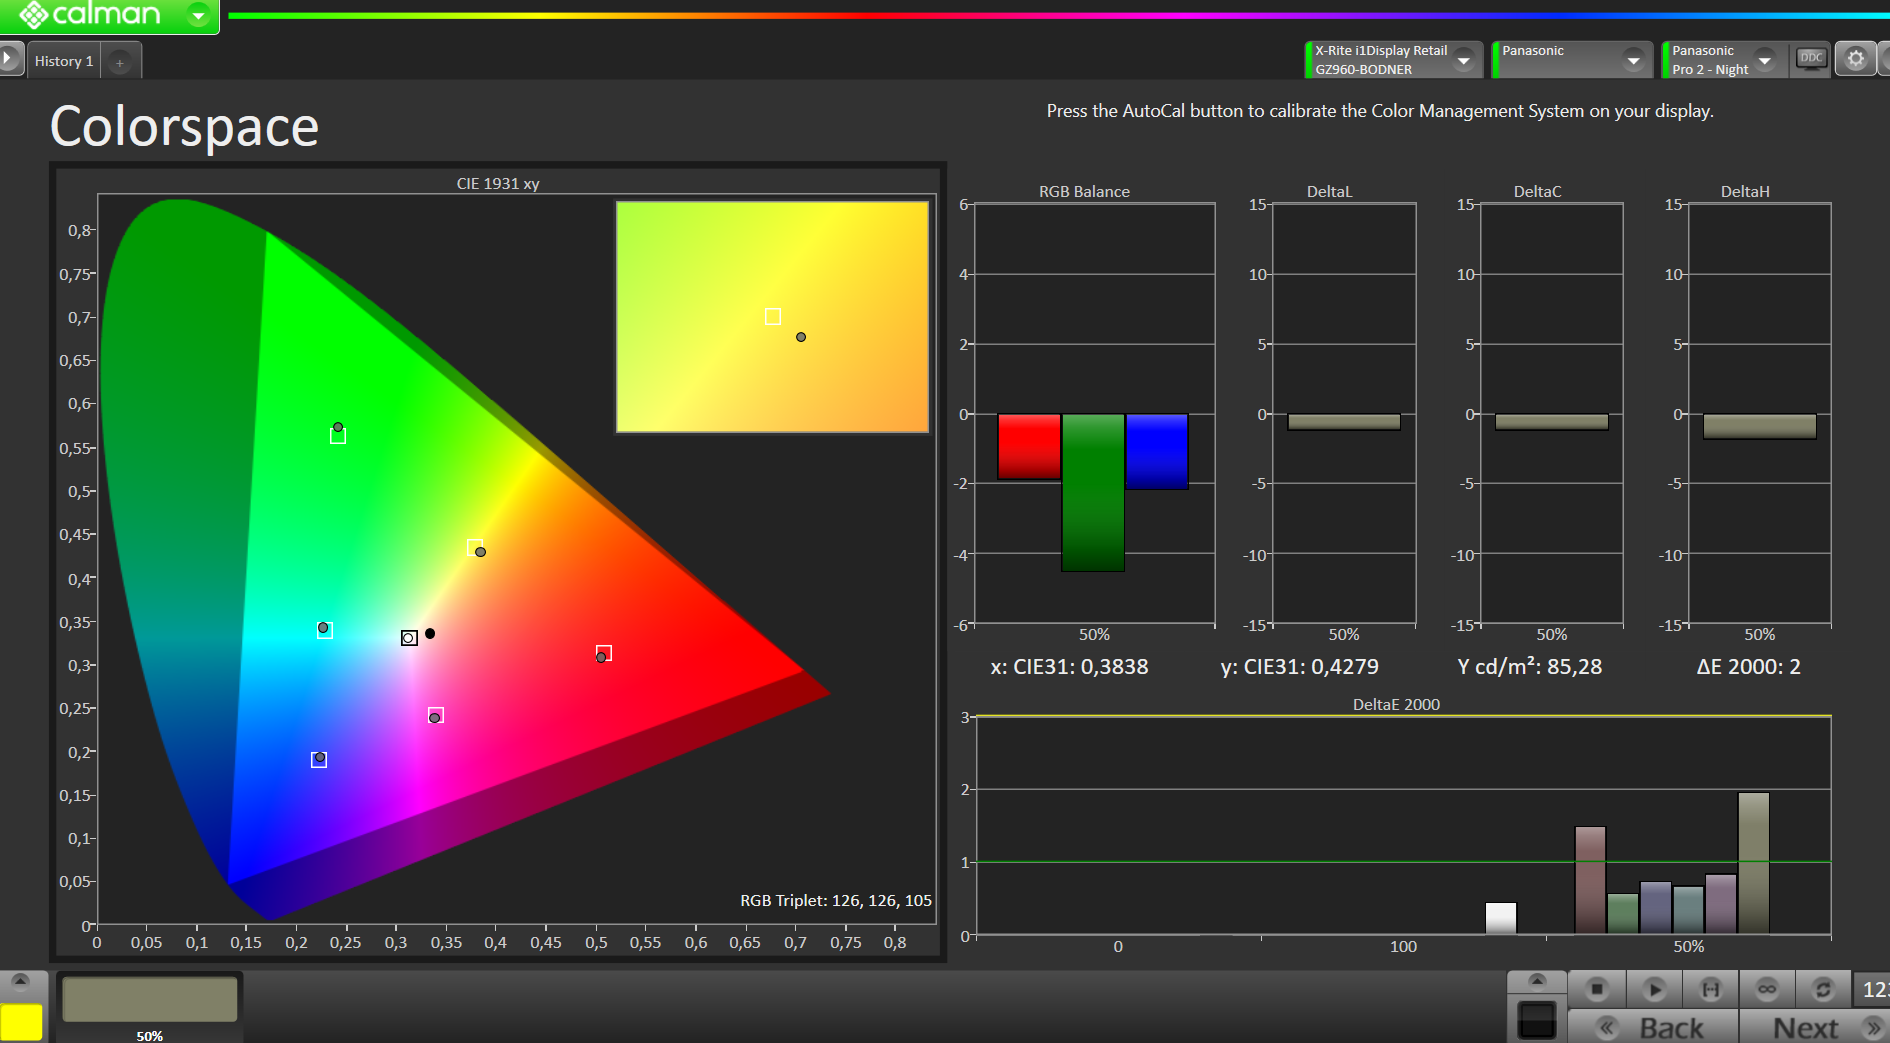This screenshot has height=1043, width=1890.
Task: Click the tallest yellow bar in DeltaE 2000
Action: click(1754, 863)
